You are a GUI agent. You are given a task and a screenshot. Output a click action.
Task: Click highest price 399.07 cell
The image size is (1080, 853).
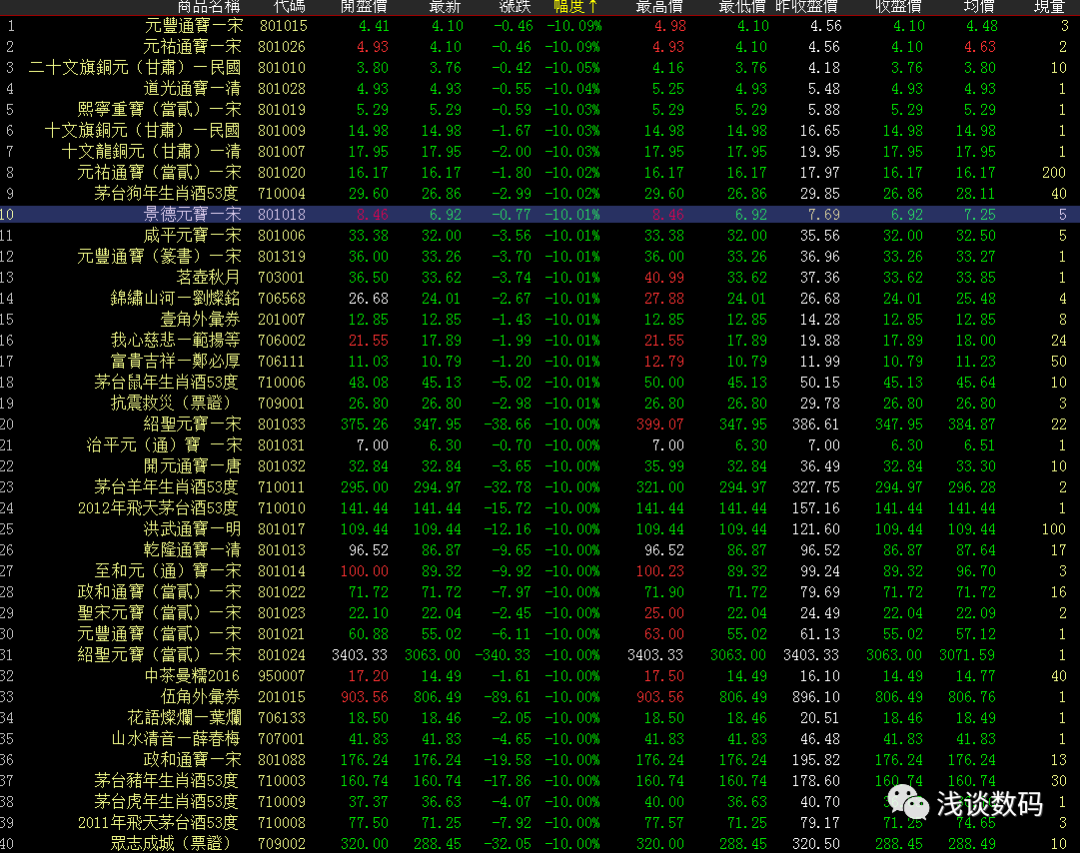[660, 424]
